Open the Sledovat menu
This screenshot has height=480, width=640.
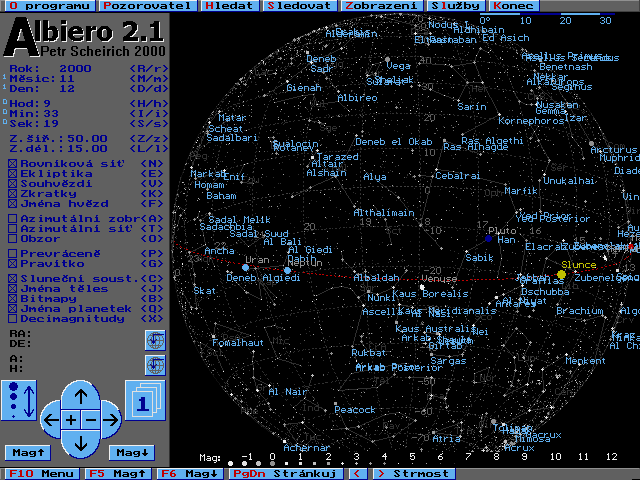301,6
